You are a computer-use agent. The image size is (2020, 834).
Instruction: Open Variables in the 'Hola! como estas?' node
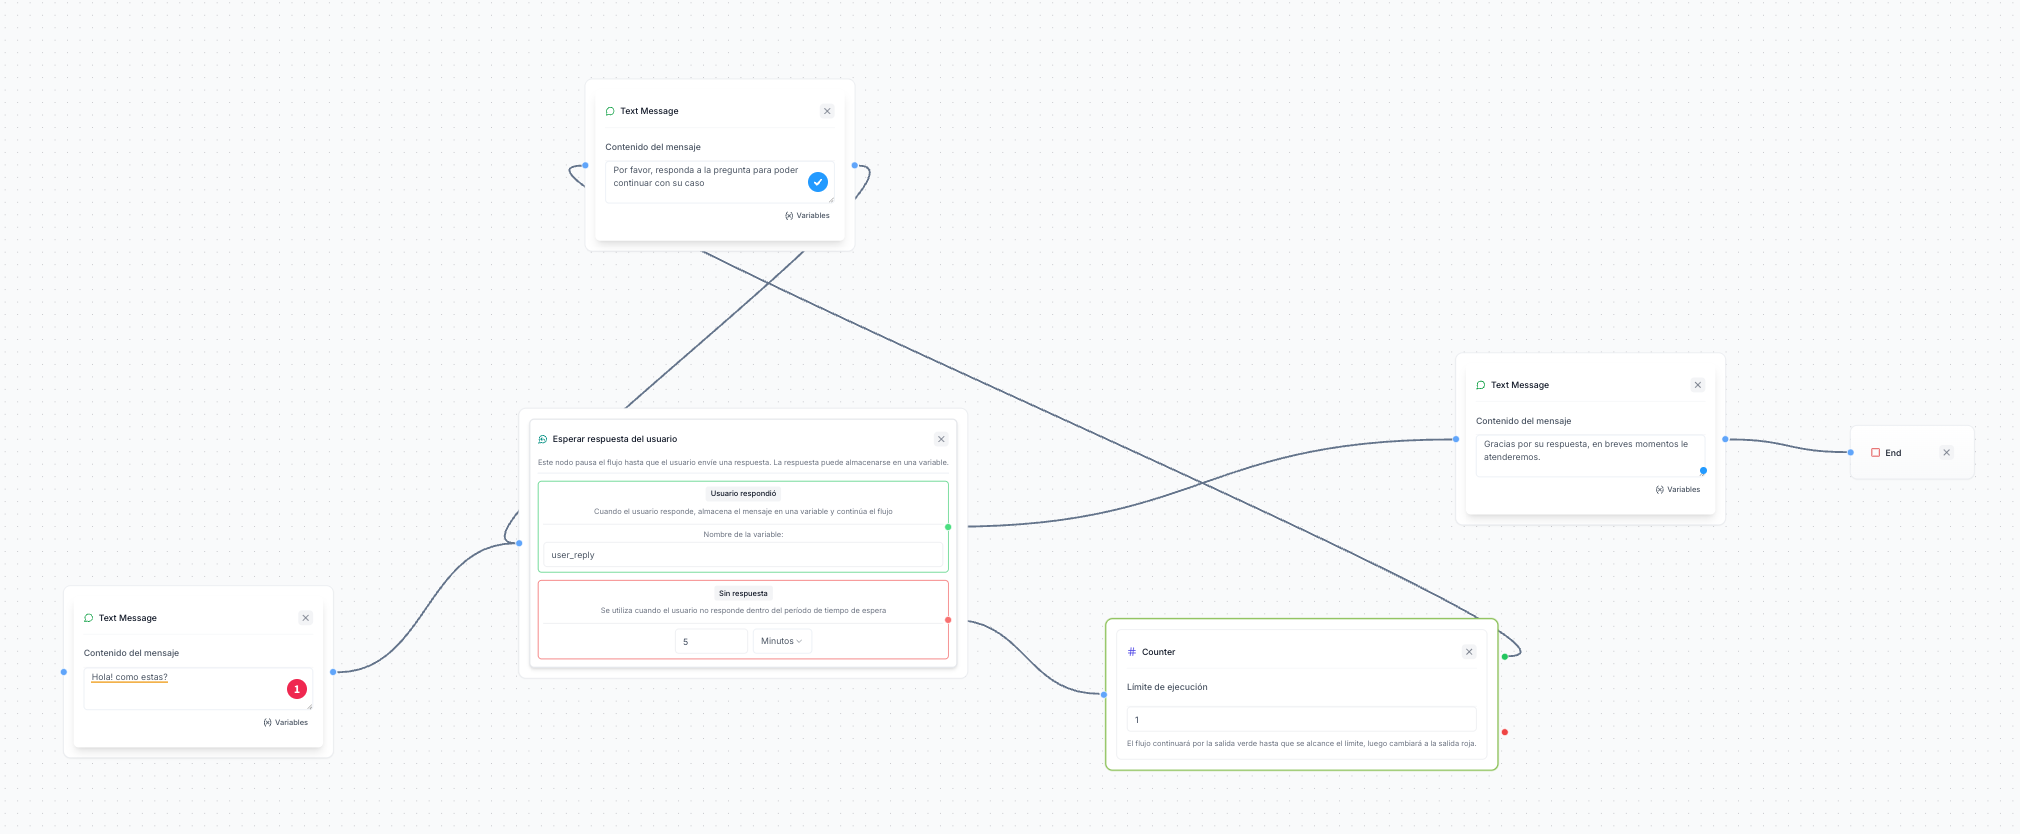pos(286,723)
